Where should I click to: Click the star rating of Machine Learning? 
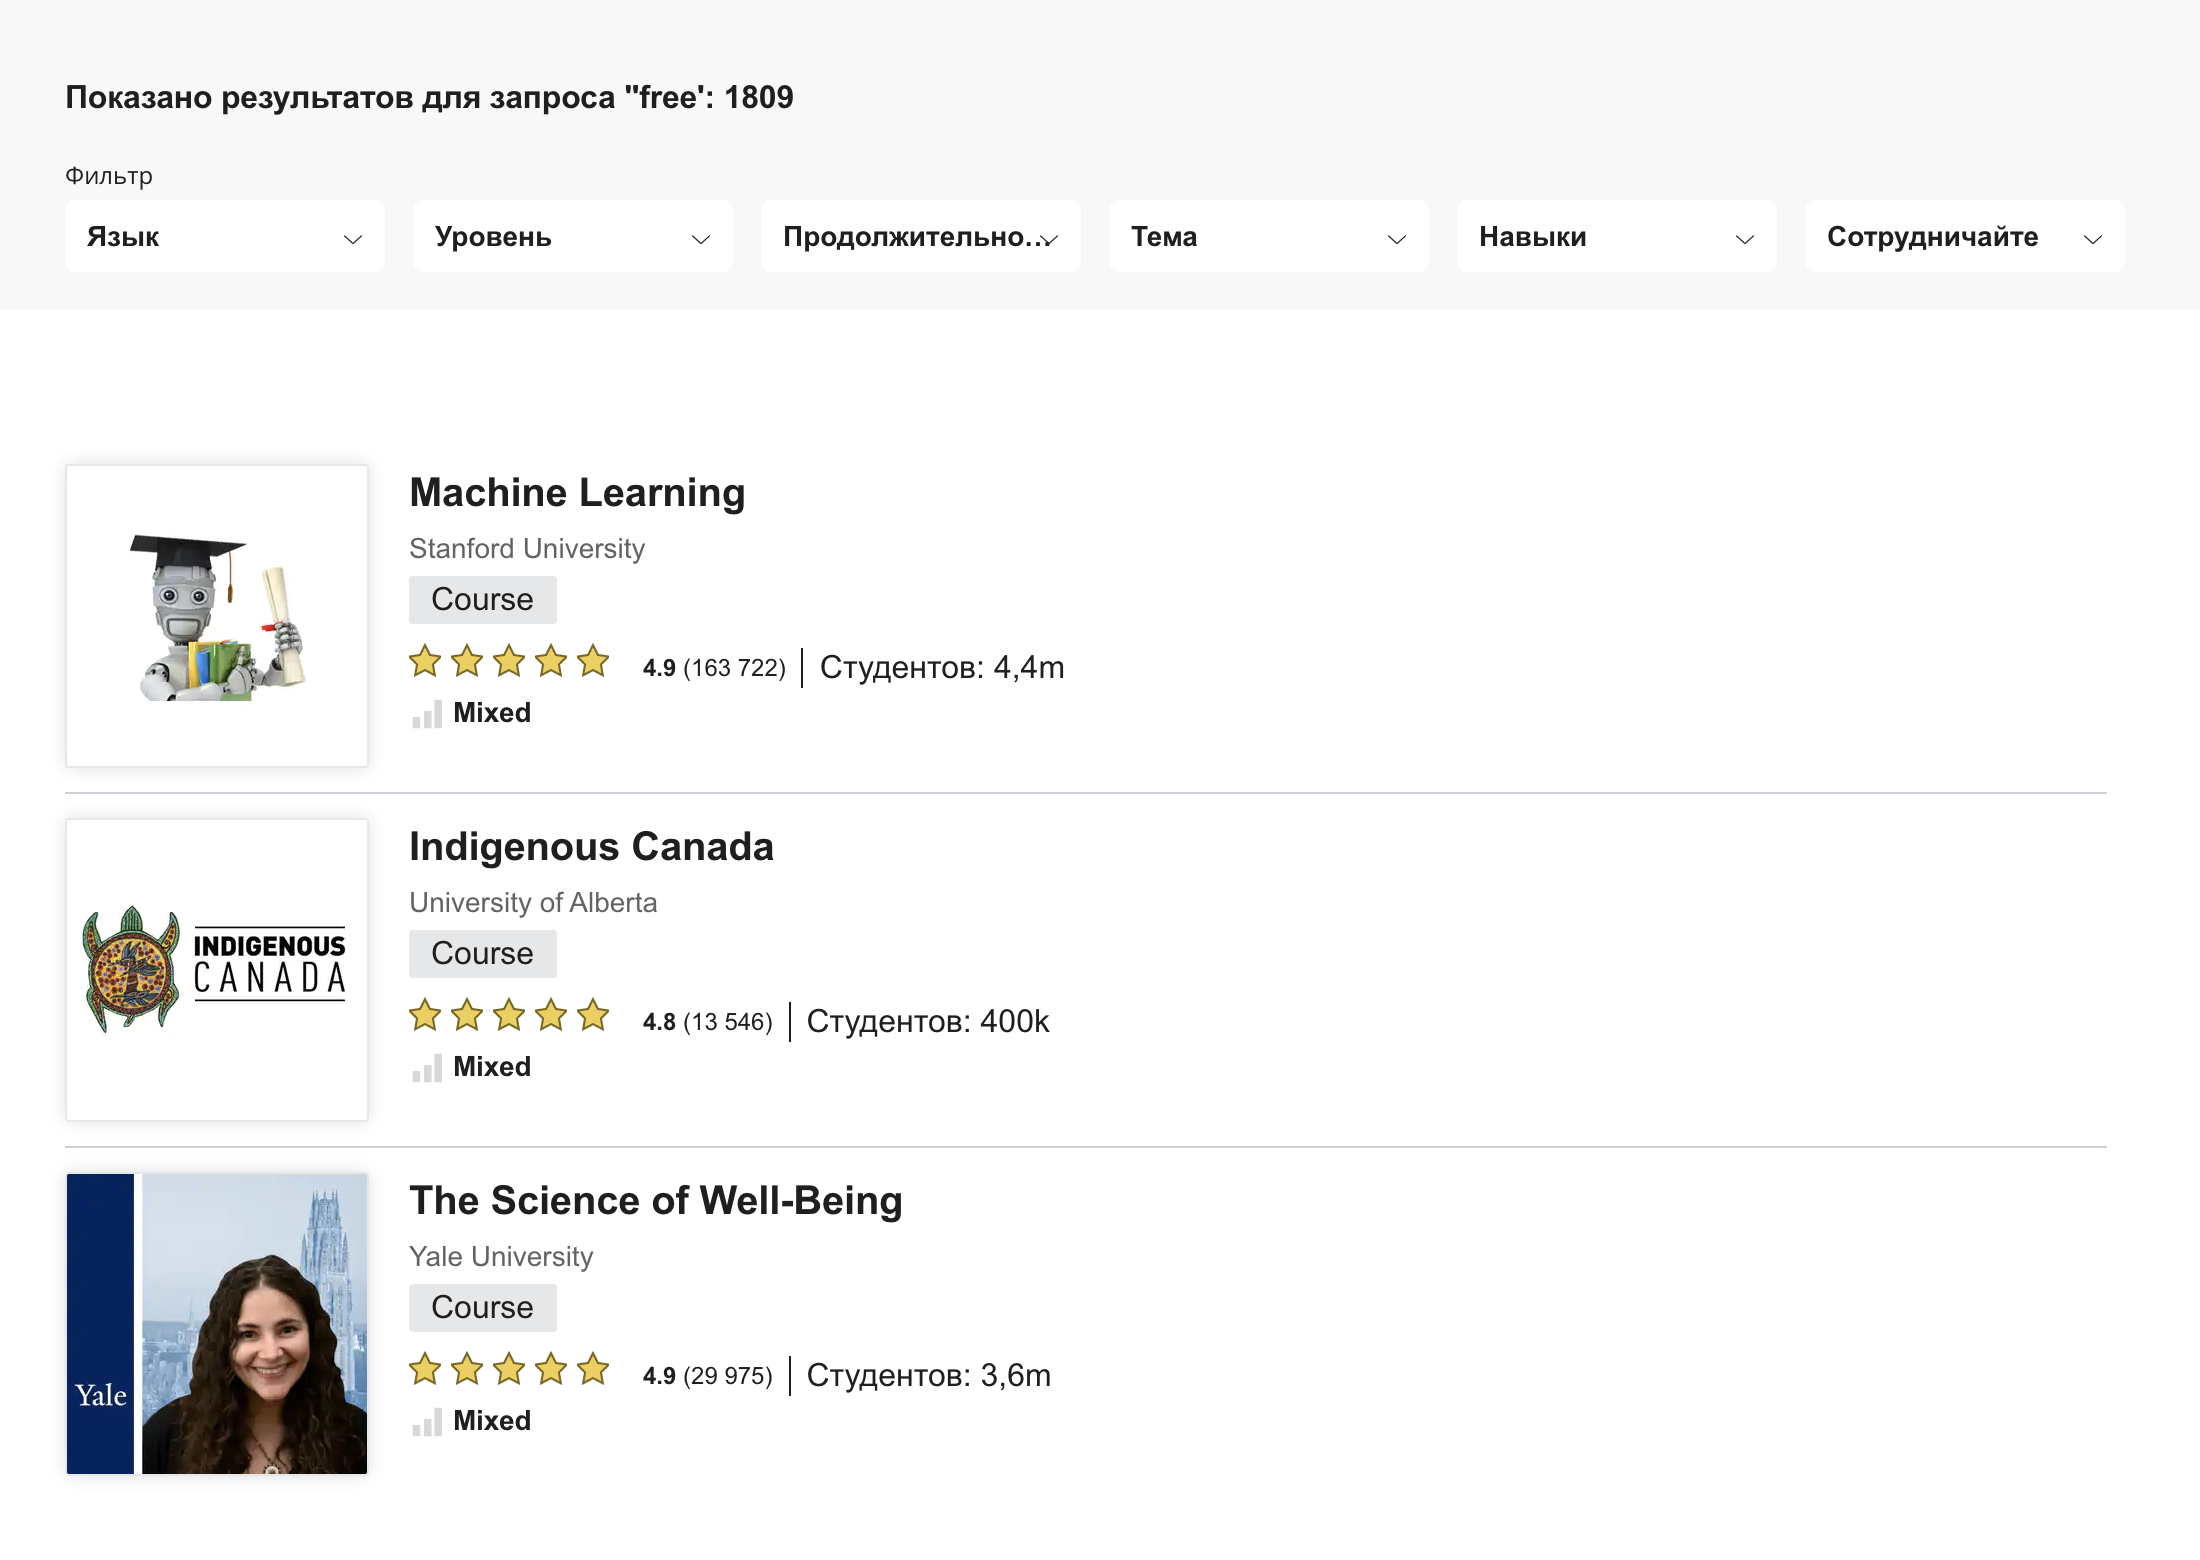509,662
